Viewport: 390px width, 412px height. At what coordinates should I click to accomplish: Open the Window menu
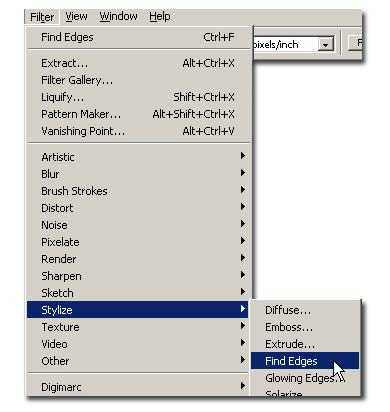(118, 16)
